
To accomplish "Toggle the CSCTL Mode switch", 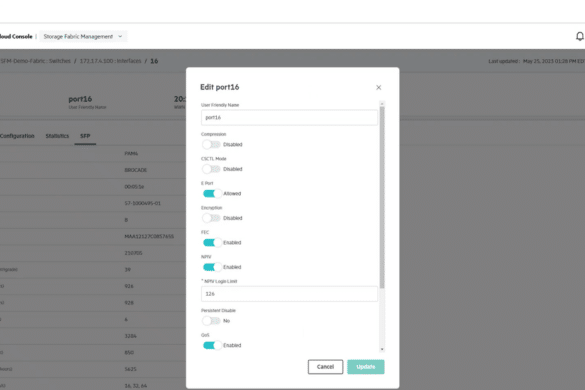I will coord(211,169).
